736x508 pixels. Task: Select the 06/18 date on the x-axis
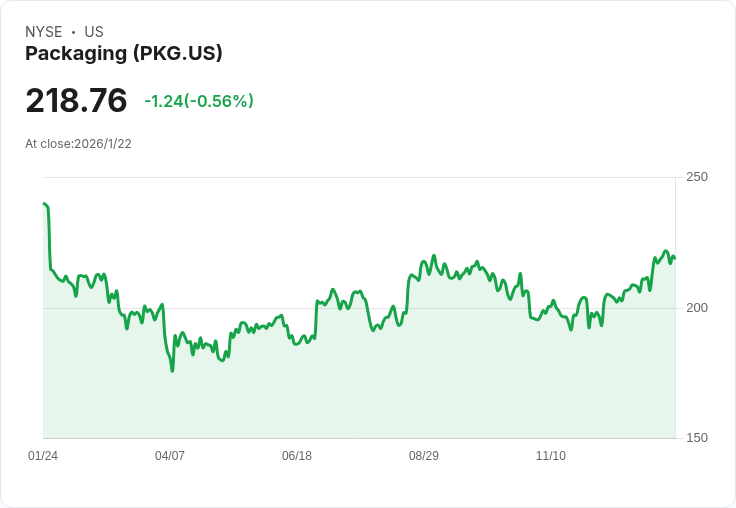coord(297,456)
